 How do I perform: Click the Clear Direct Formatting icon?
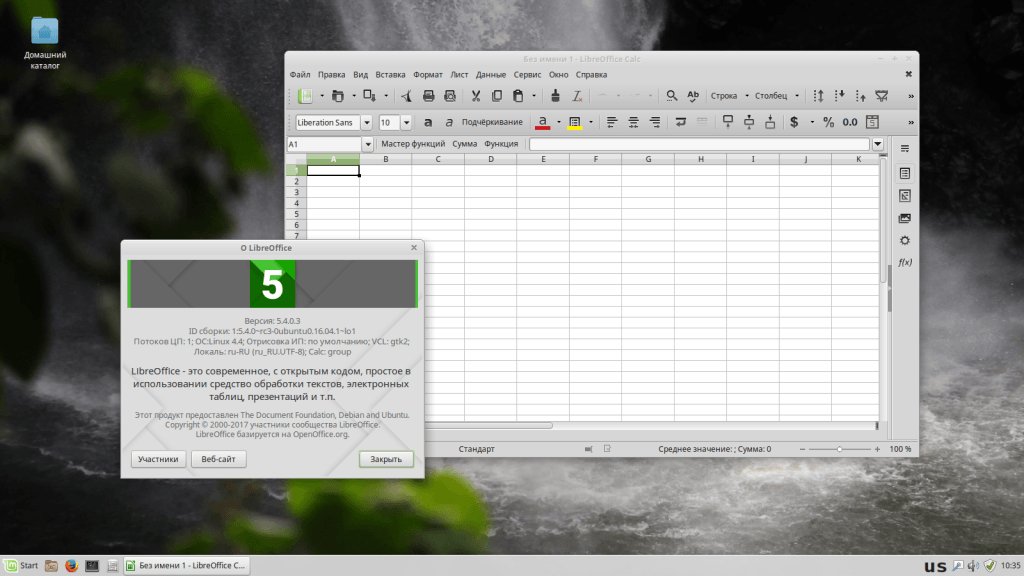[x=577, y=96]
